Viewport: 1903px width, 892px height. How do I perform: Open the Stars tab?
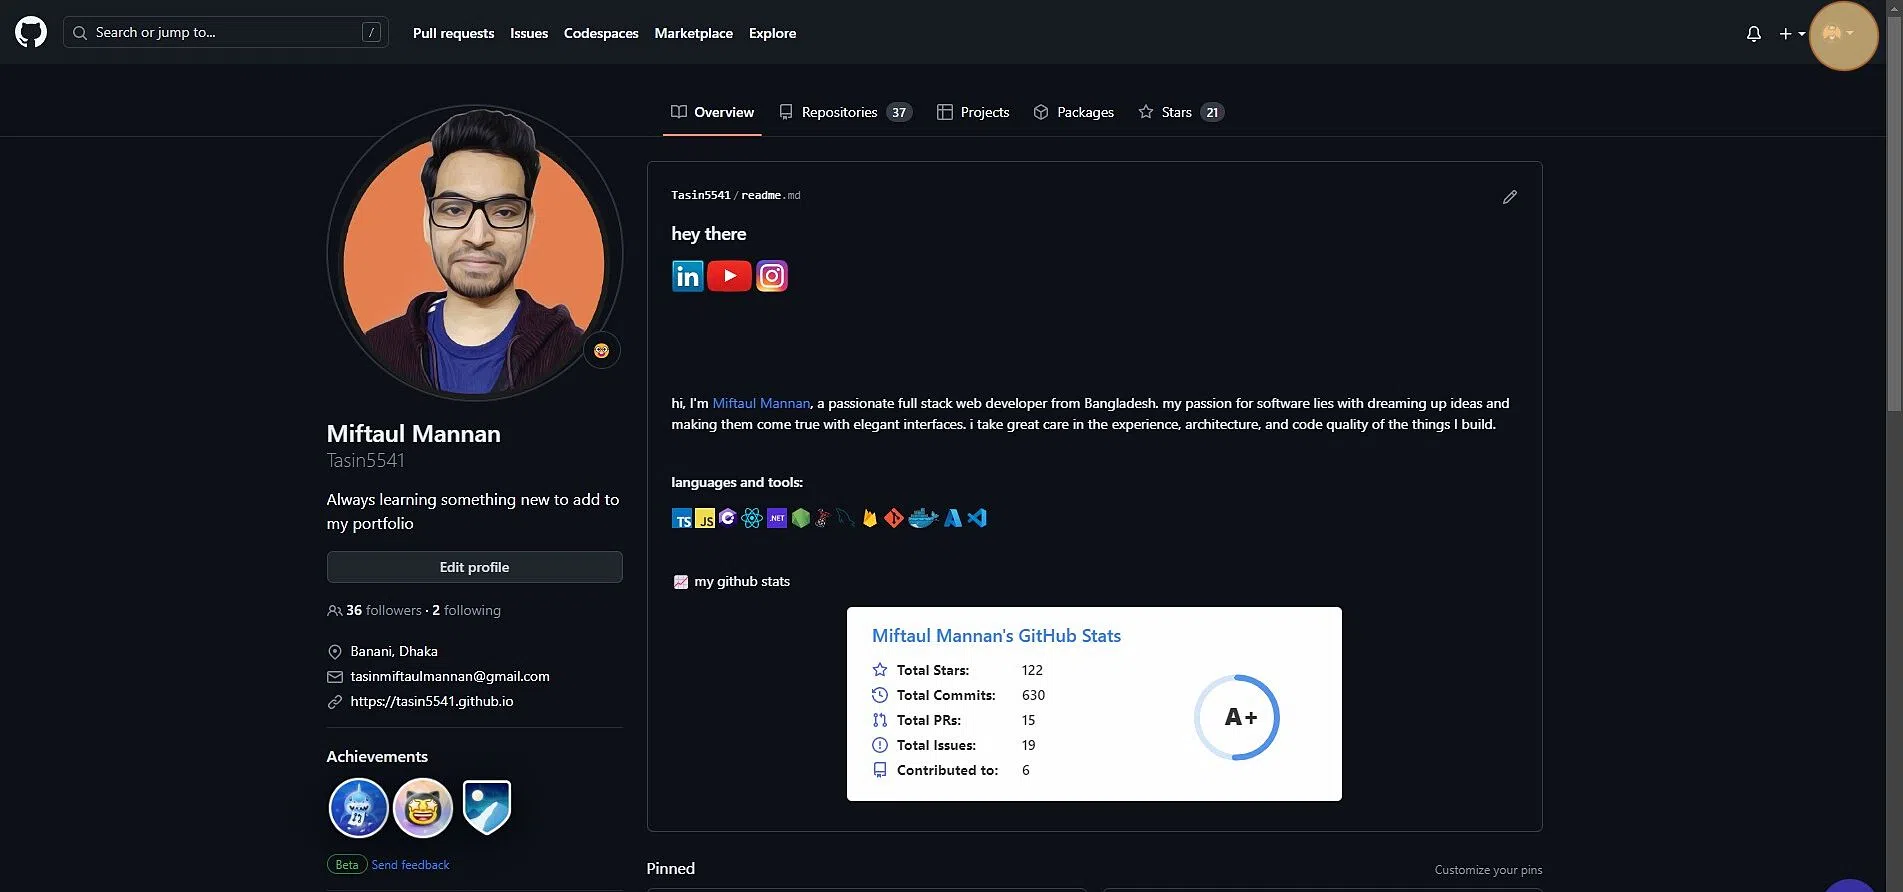[1181, 112]
